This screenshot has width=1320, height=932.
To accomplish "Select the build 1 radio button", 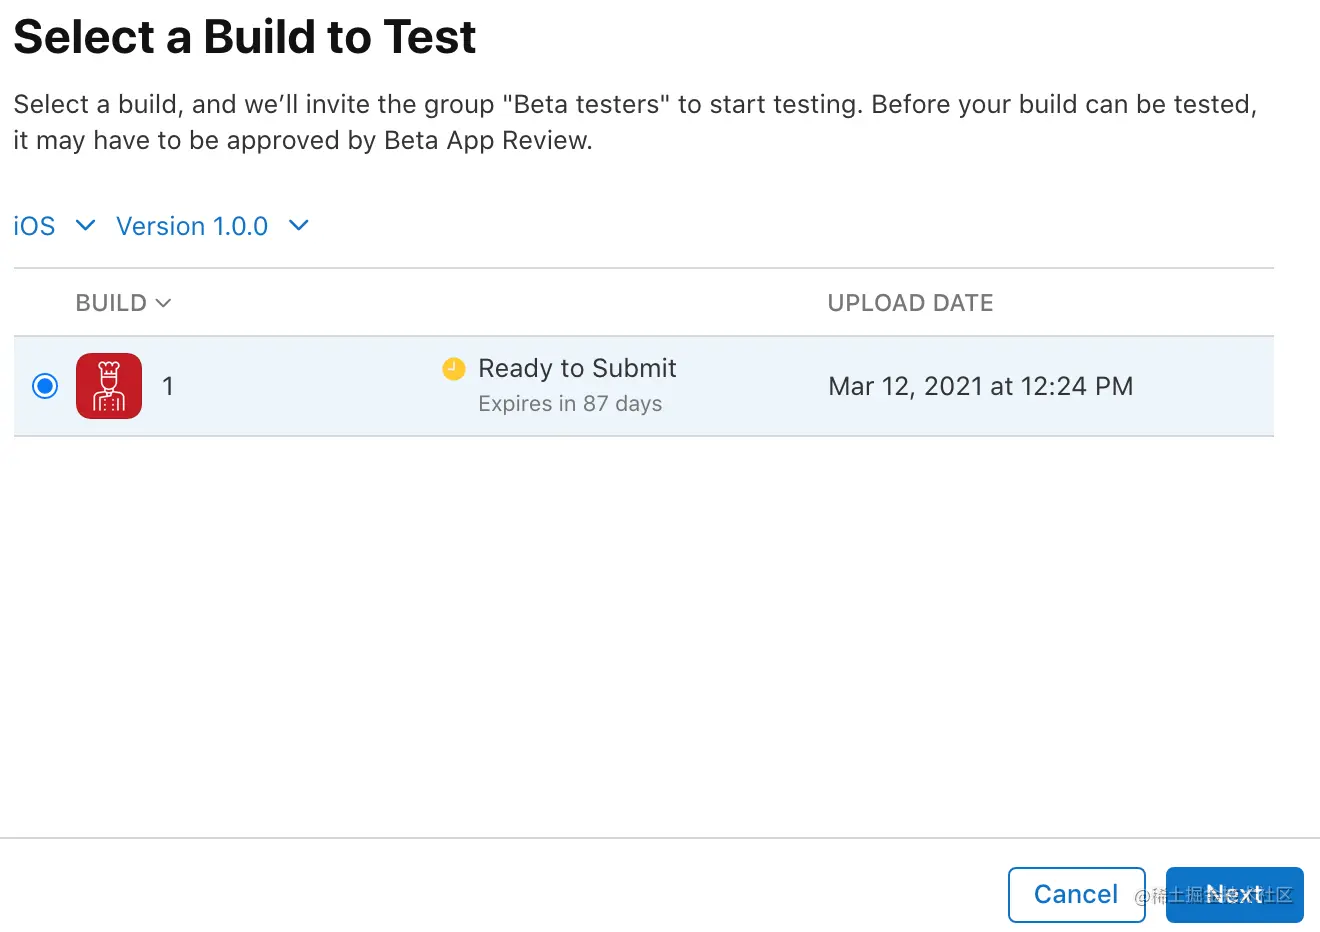I will click(45, 386).
